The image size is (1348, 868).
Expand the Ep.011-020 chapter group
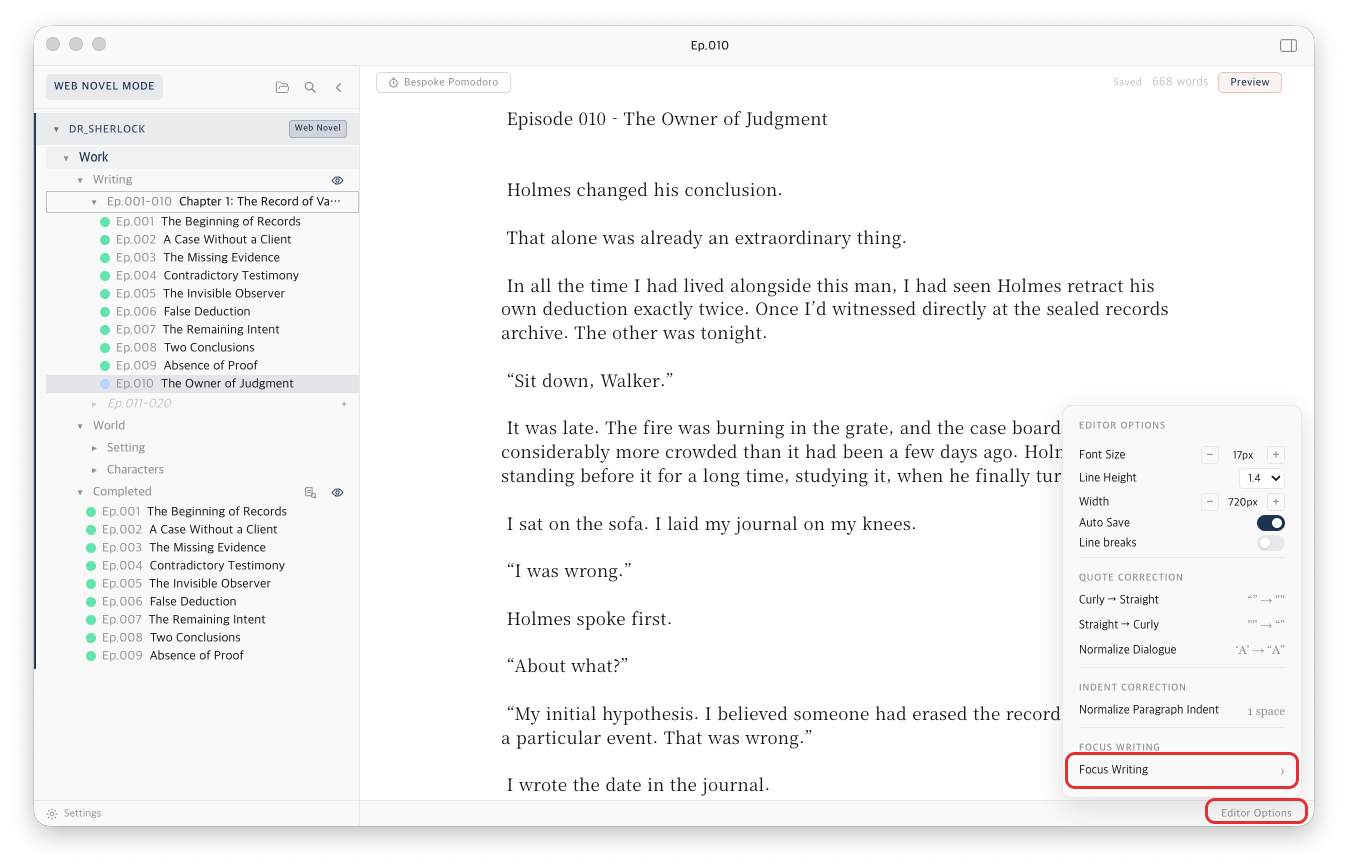94,404
